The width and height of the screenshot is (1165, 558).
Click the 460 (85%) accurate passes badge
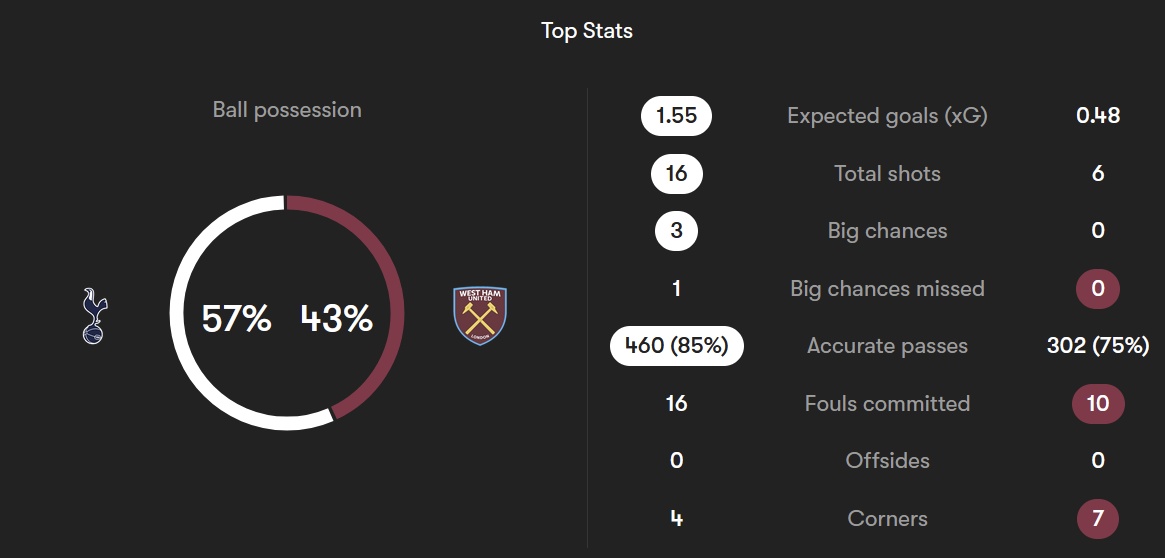point(676,346)
